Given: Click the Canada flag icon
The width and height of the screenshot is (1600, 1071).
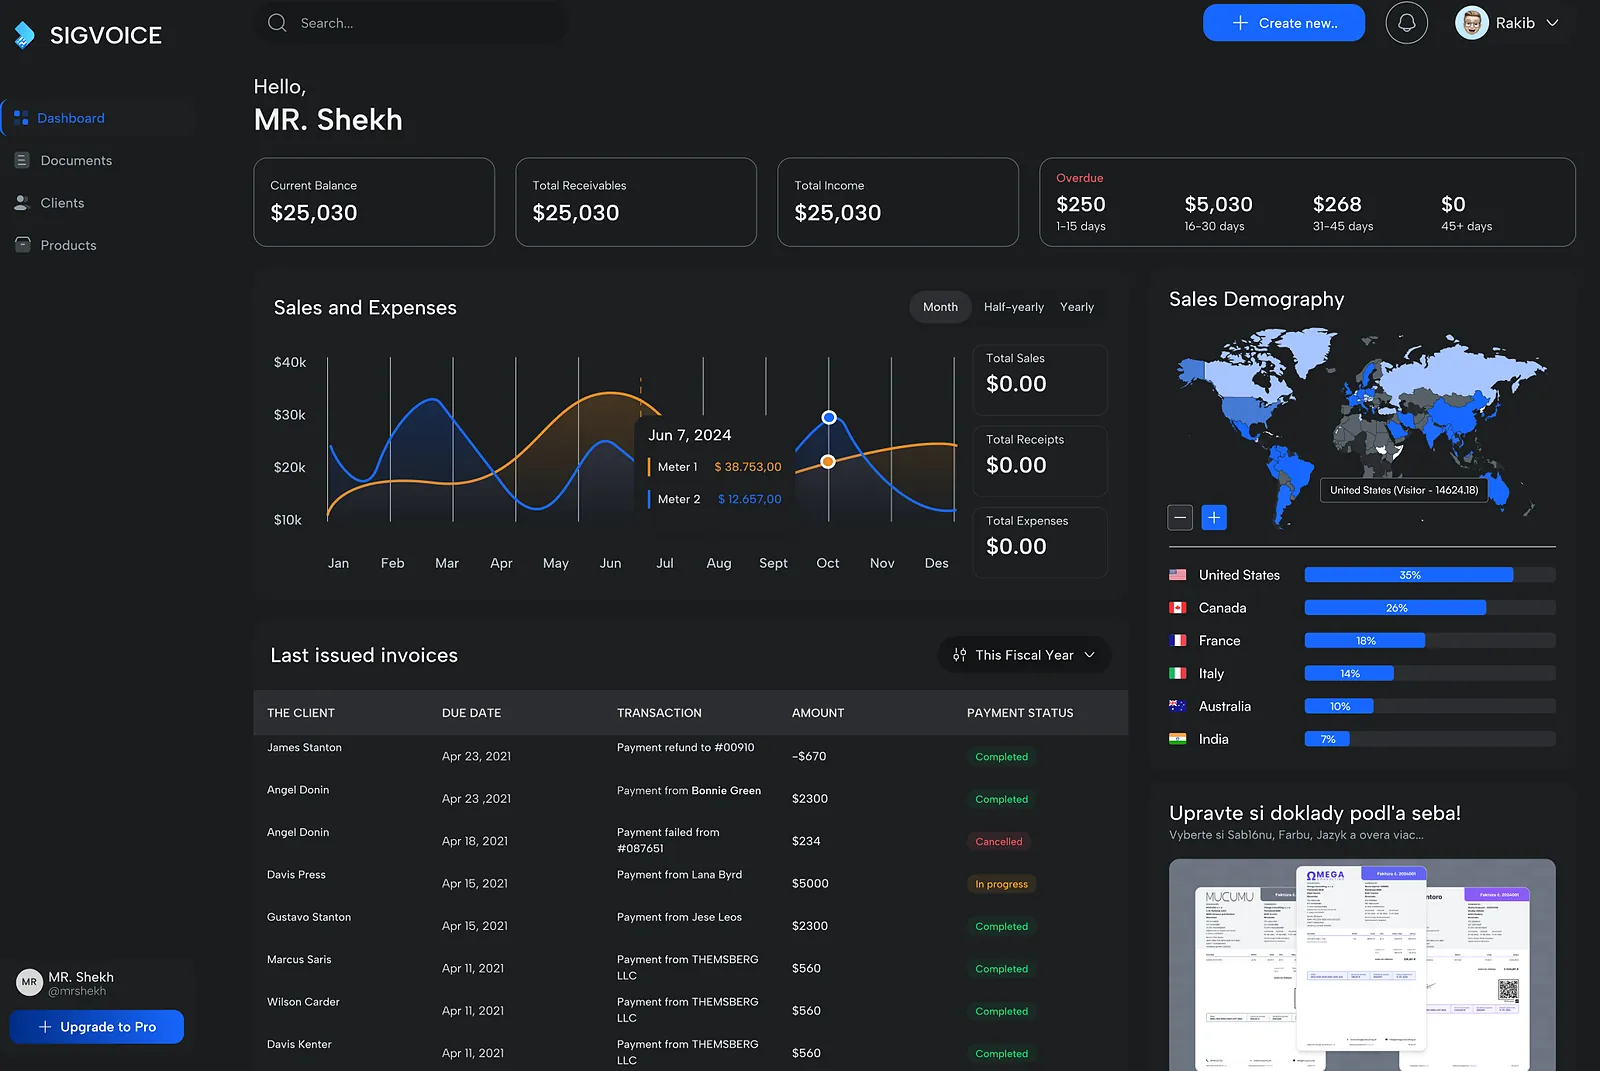Looking at the screenshot, I should tap(1178, 608).
